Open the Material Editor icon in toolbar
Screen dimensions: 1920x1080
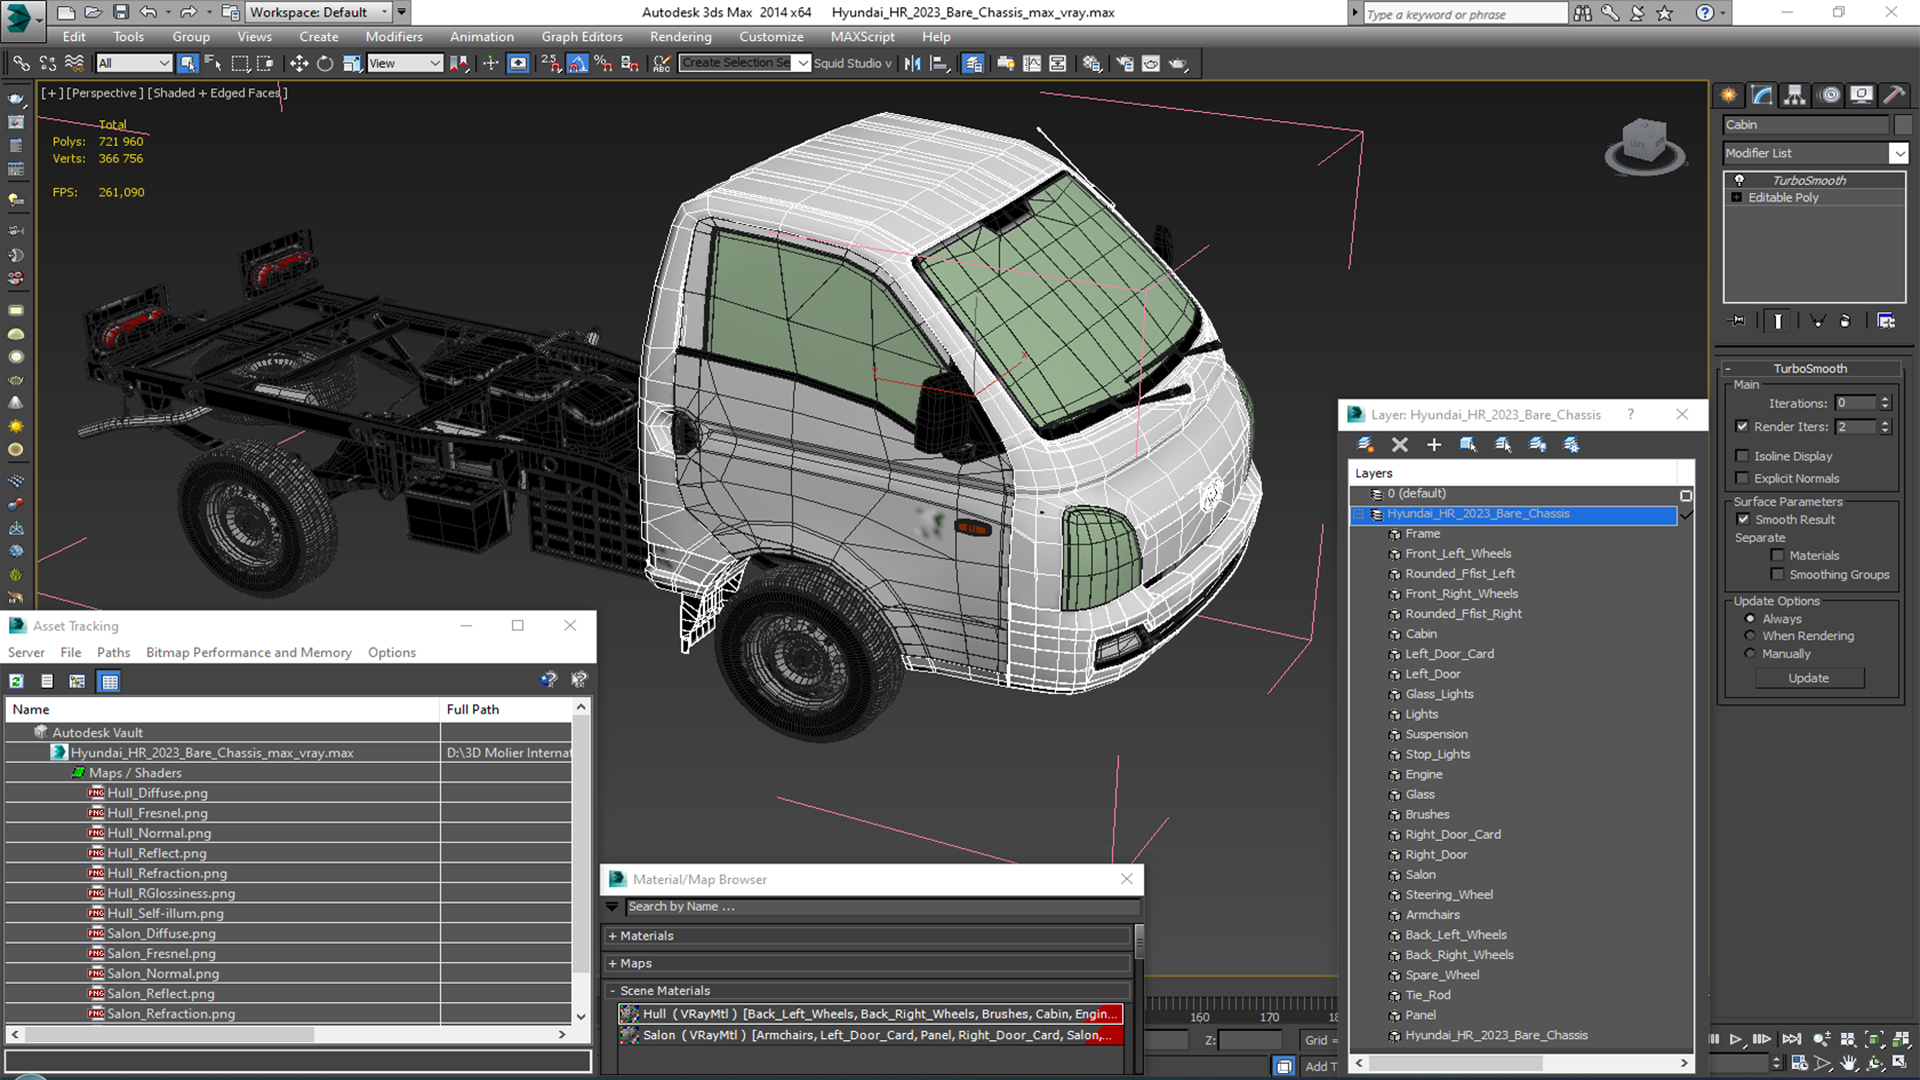1091,63
